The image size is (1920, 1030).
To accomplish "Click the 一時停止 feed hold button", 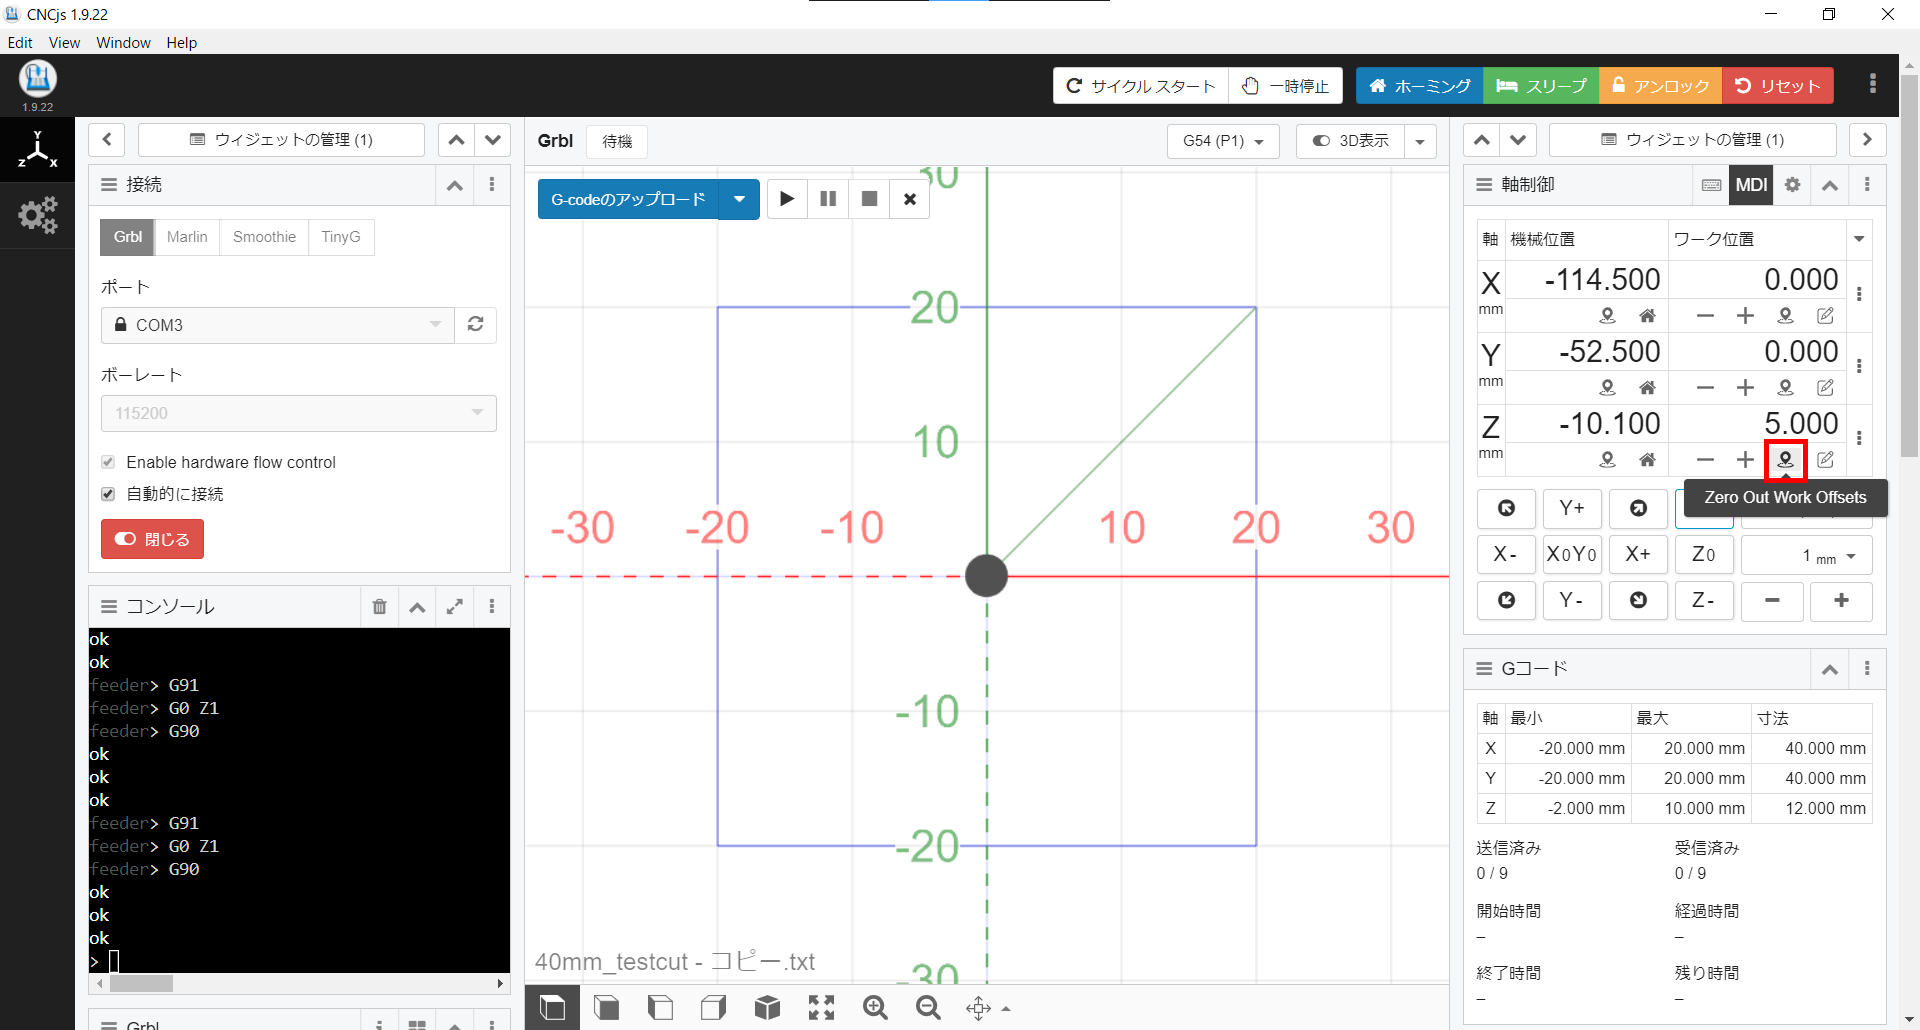I will click(1286, 86).
